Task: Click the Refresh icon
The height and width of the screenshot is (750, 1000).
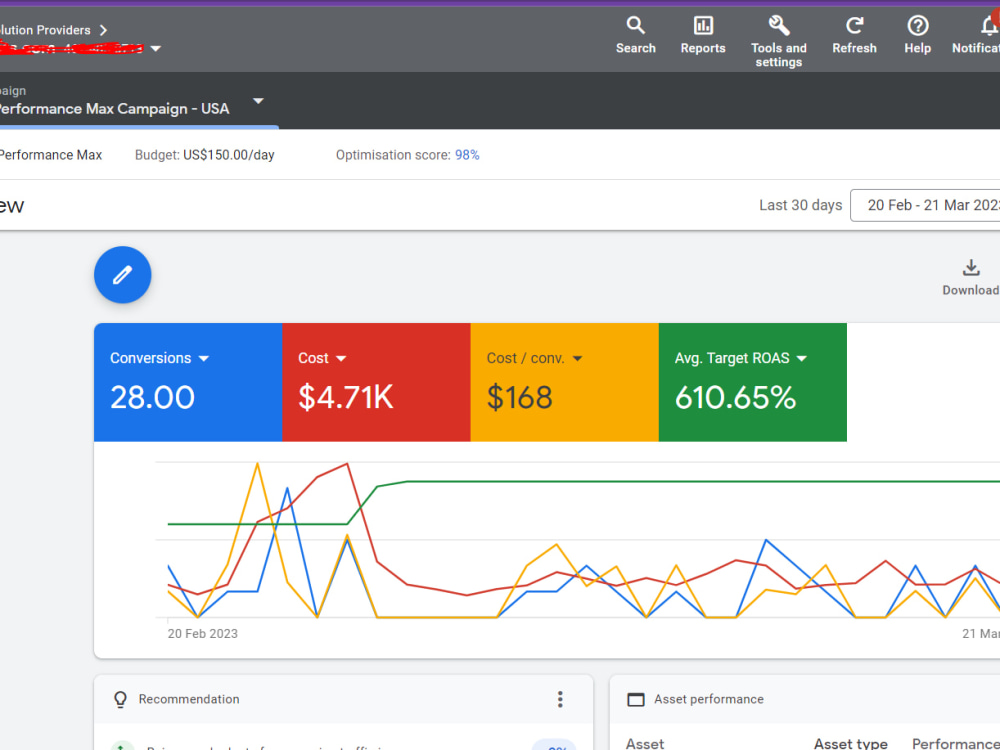Action: 854,35
